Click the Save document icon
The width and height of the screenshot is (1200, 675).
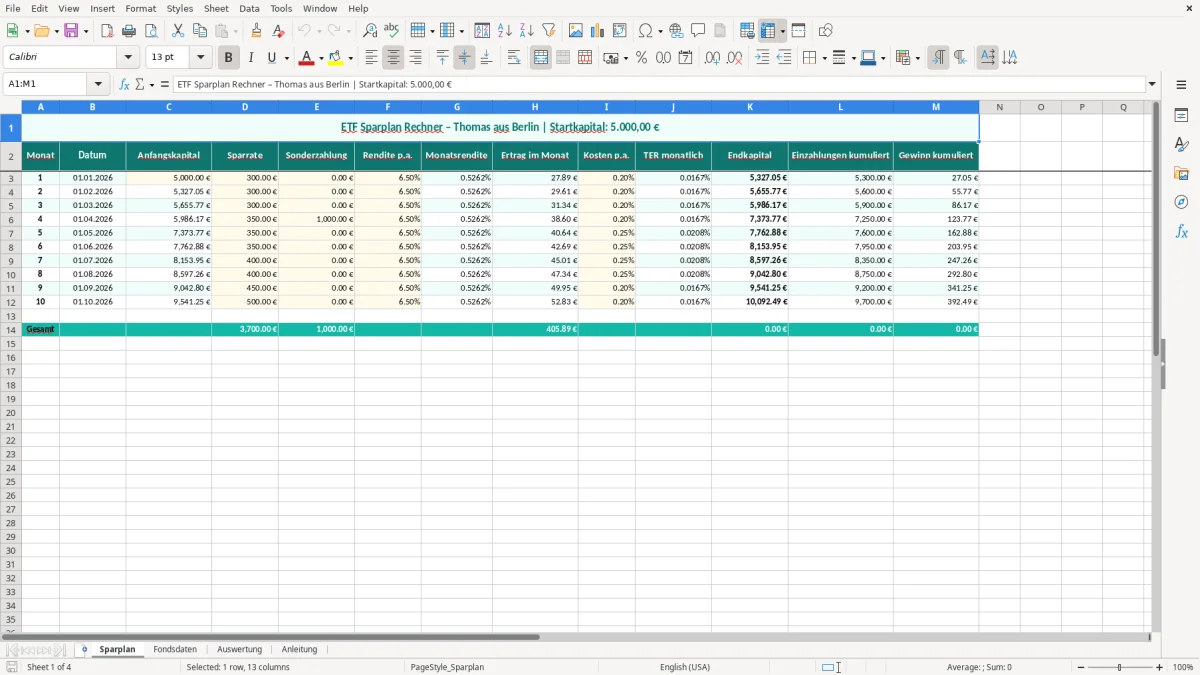[x=71, y=31]
